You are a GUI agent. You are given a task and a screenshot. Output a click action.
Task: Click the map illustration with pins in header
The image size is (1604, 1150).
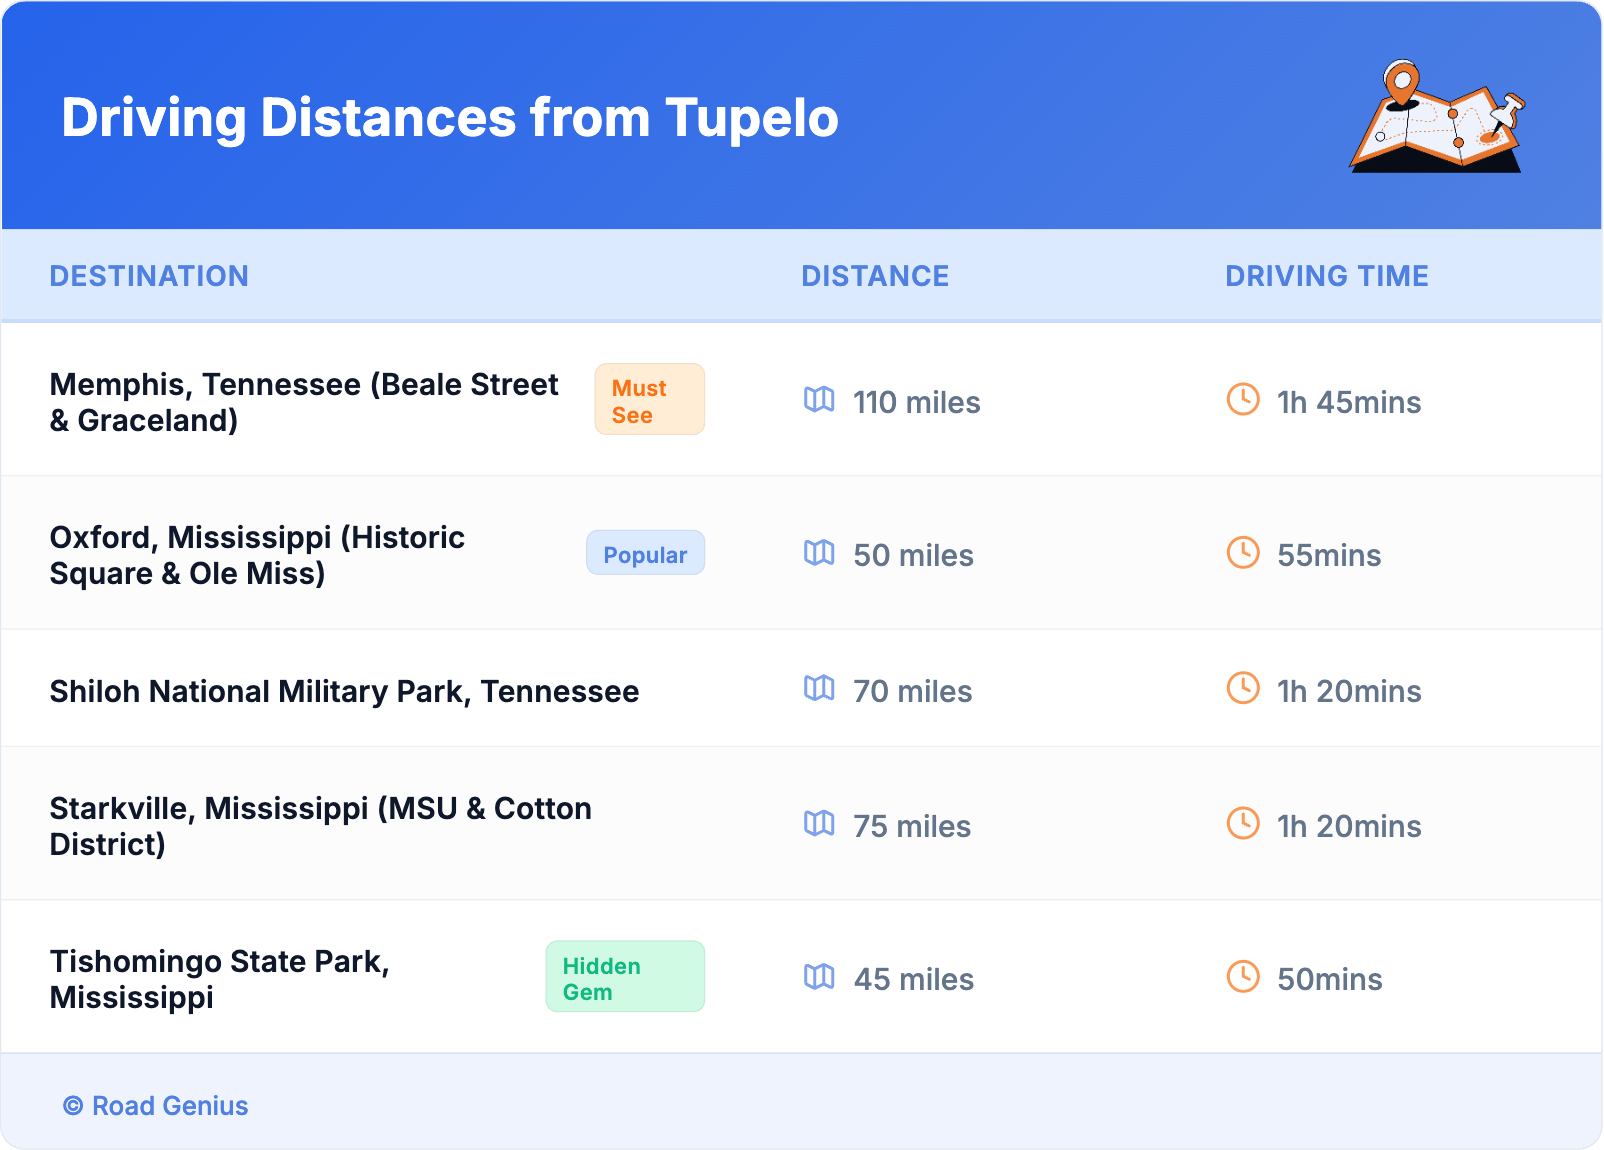tap(1437, 117)
